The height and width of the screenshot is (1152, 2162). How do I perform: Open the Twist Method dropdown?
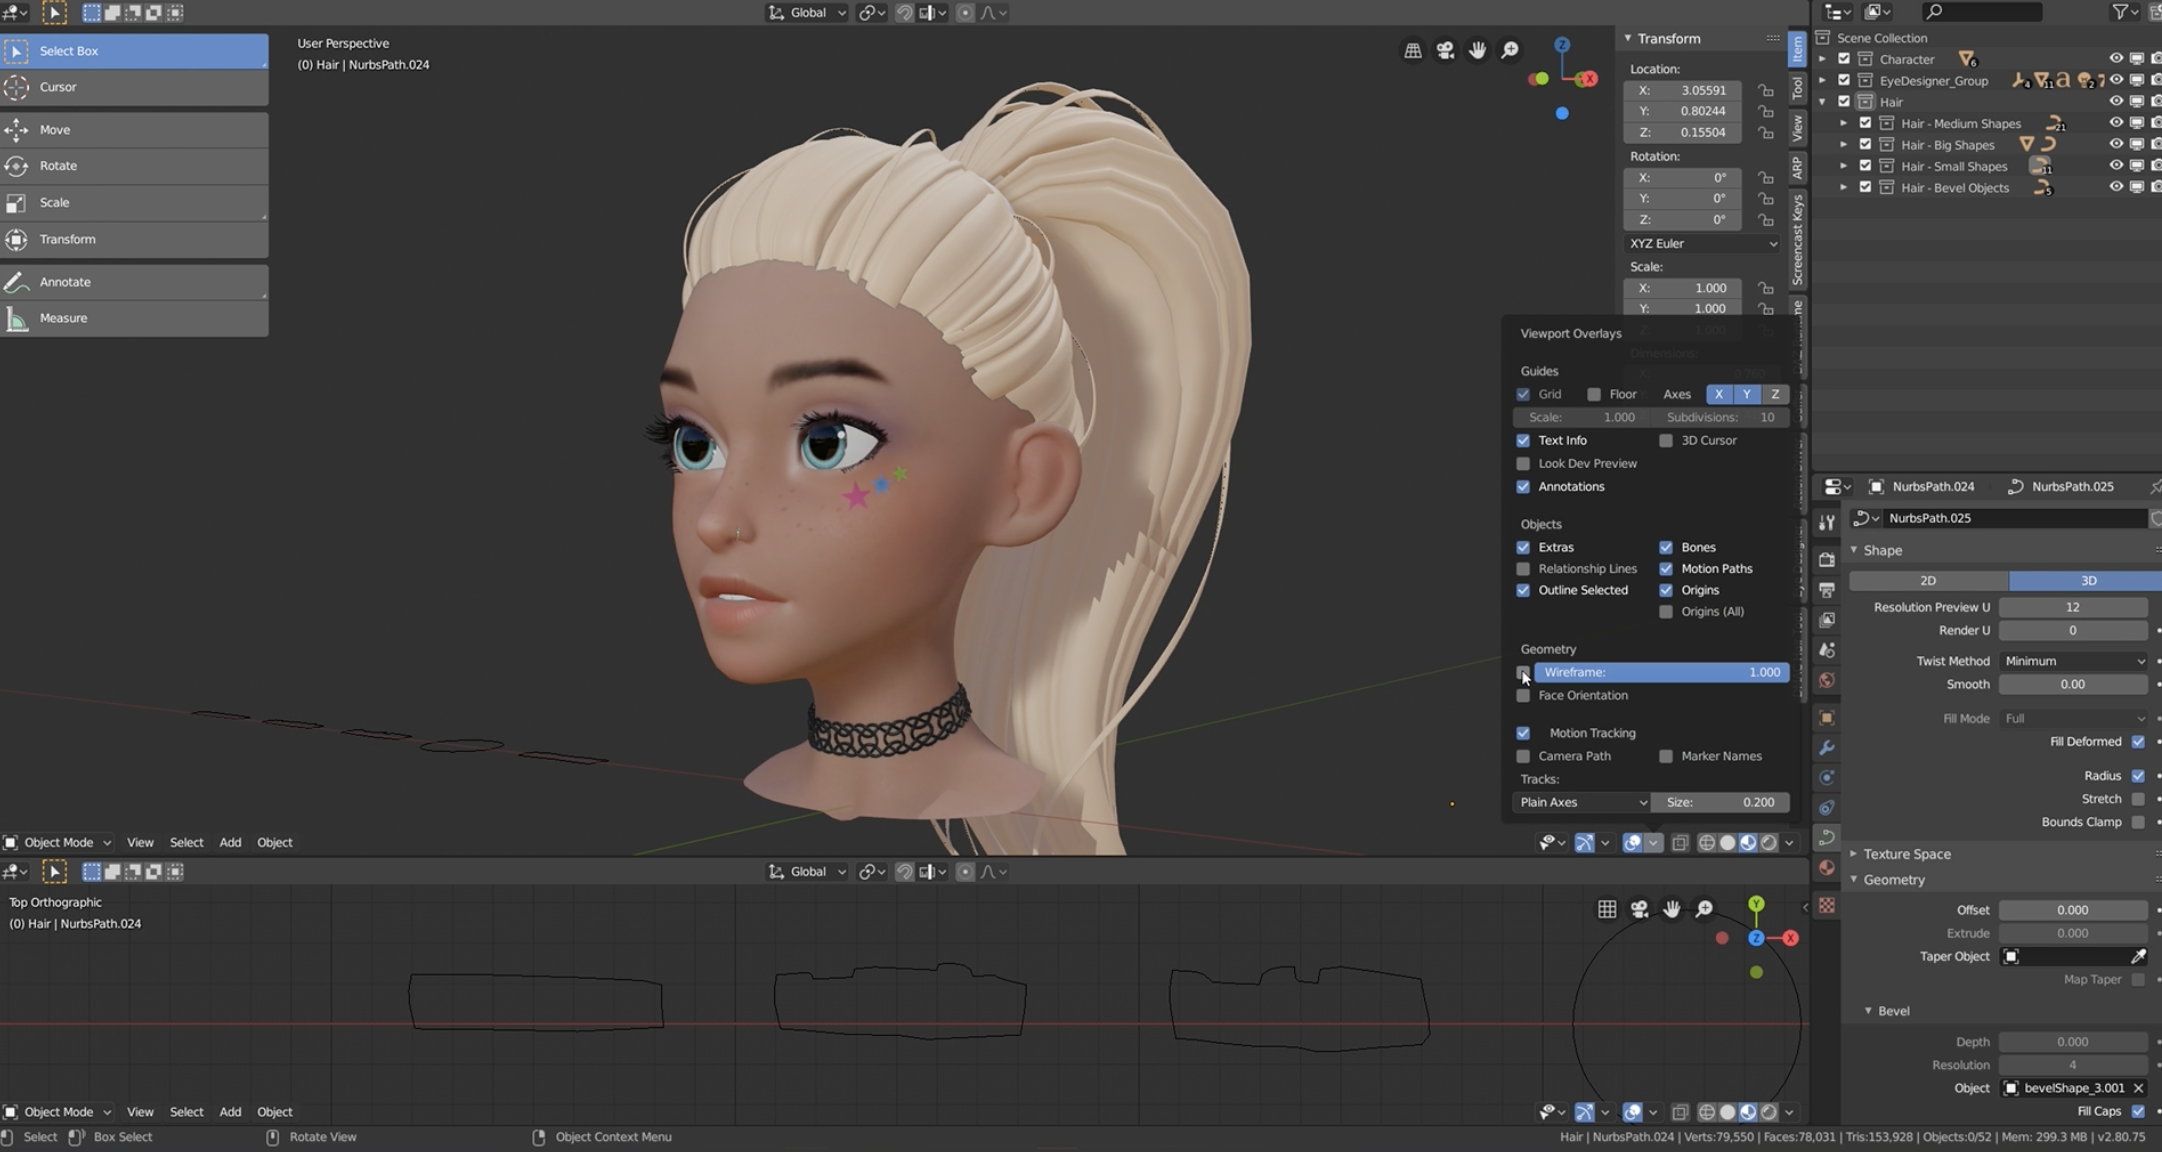point(2074,660)
